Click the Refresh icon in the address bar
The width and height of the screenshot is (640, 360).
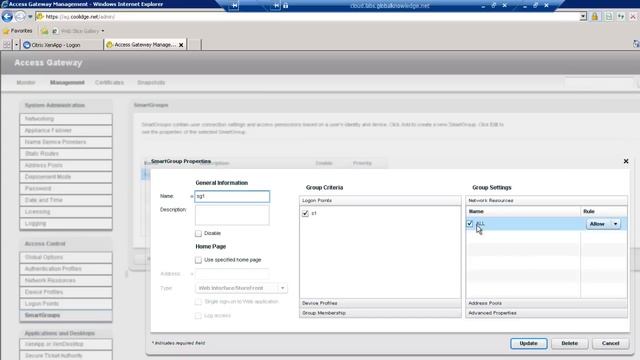621,17
